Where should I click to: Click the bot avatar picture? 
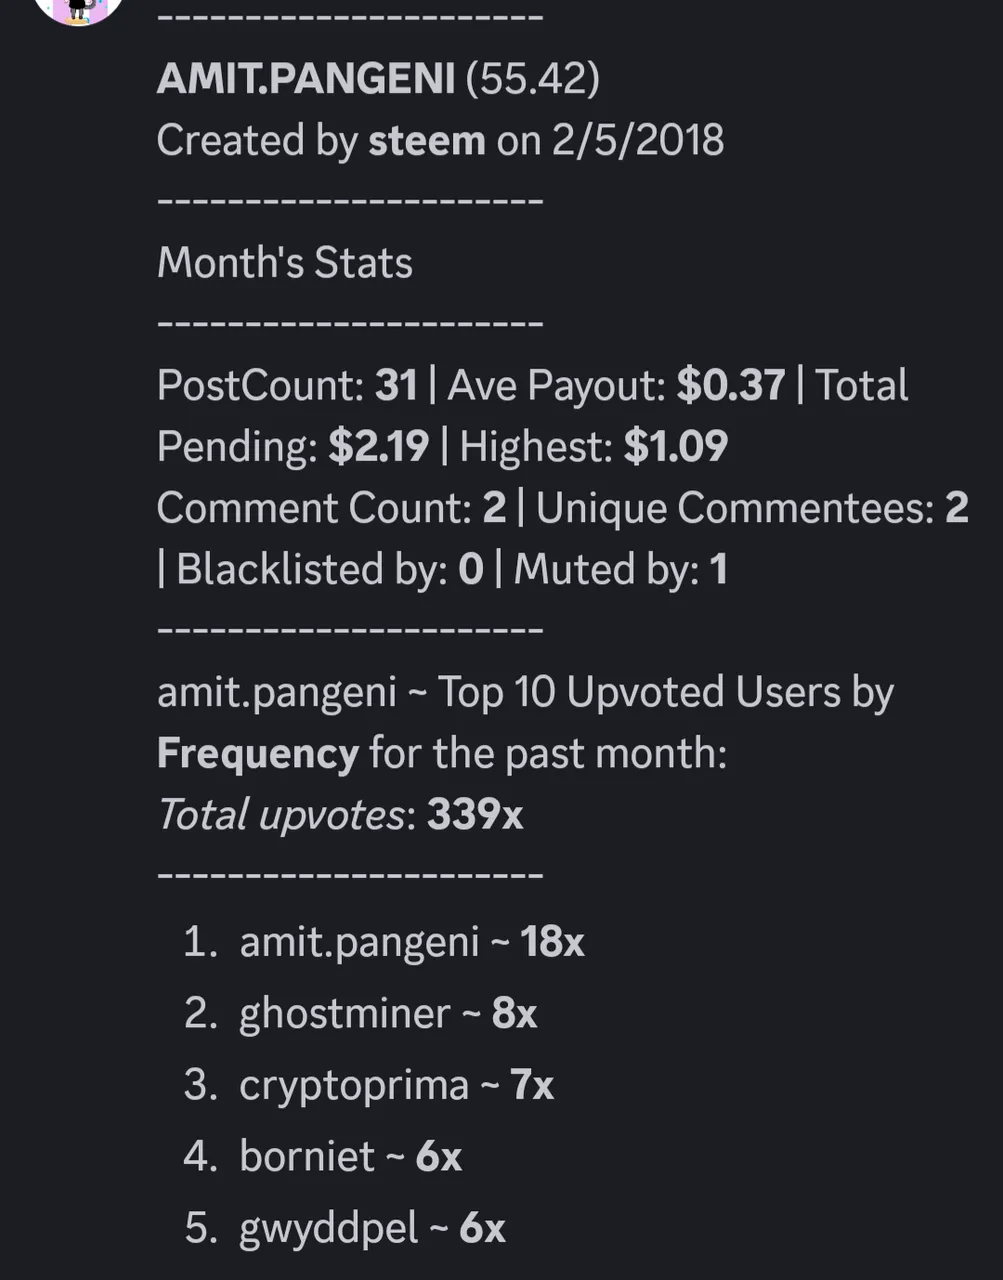click(78, 9)
